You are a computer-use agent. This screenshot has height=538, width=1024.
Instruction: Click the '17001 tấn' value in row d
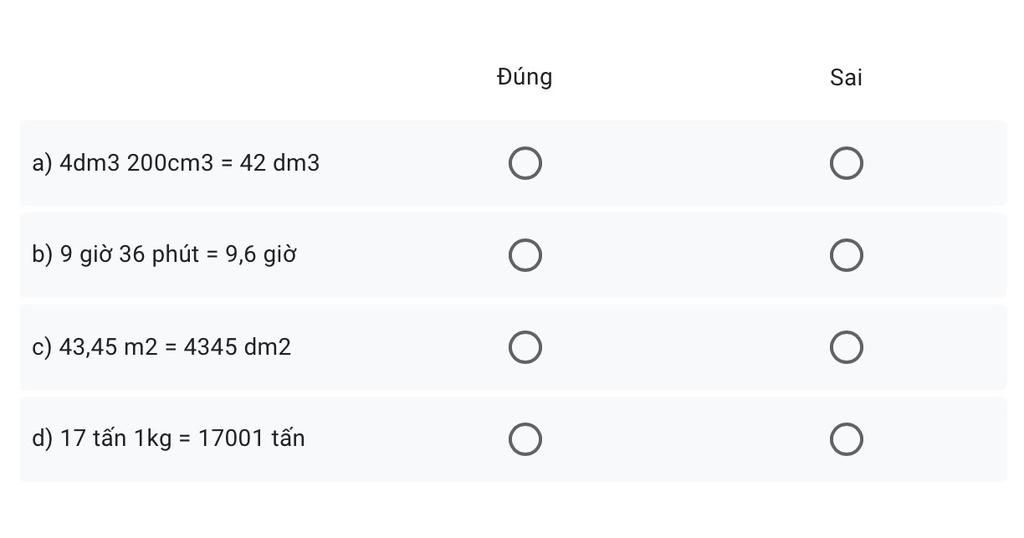[x=251, y=438]
